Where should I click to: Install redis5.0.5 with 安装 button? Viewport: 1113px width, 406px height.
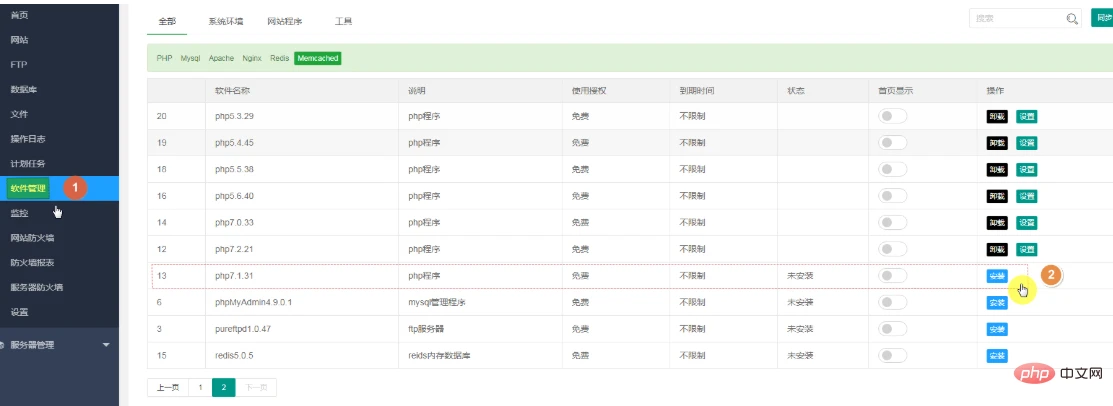[997, 356]
